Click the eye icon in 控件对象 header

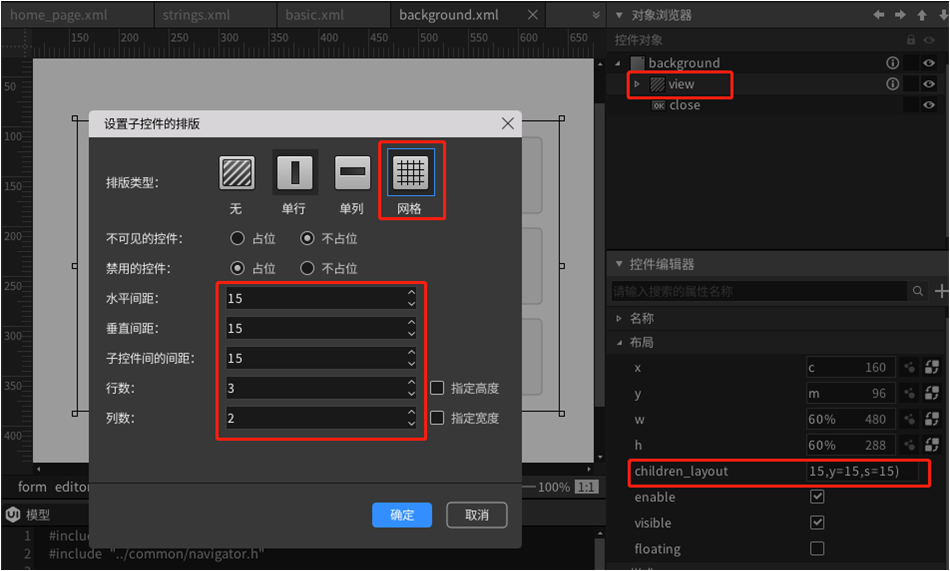point(929,40)
